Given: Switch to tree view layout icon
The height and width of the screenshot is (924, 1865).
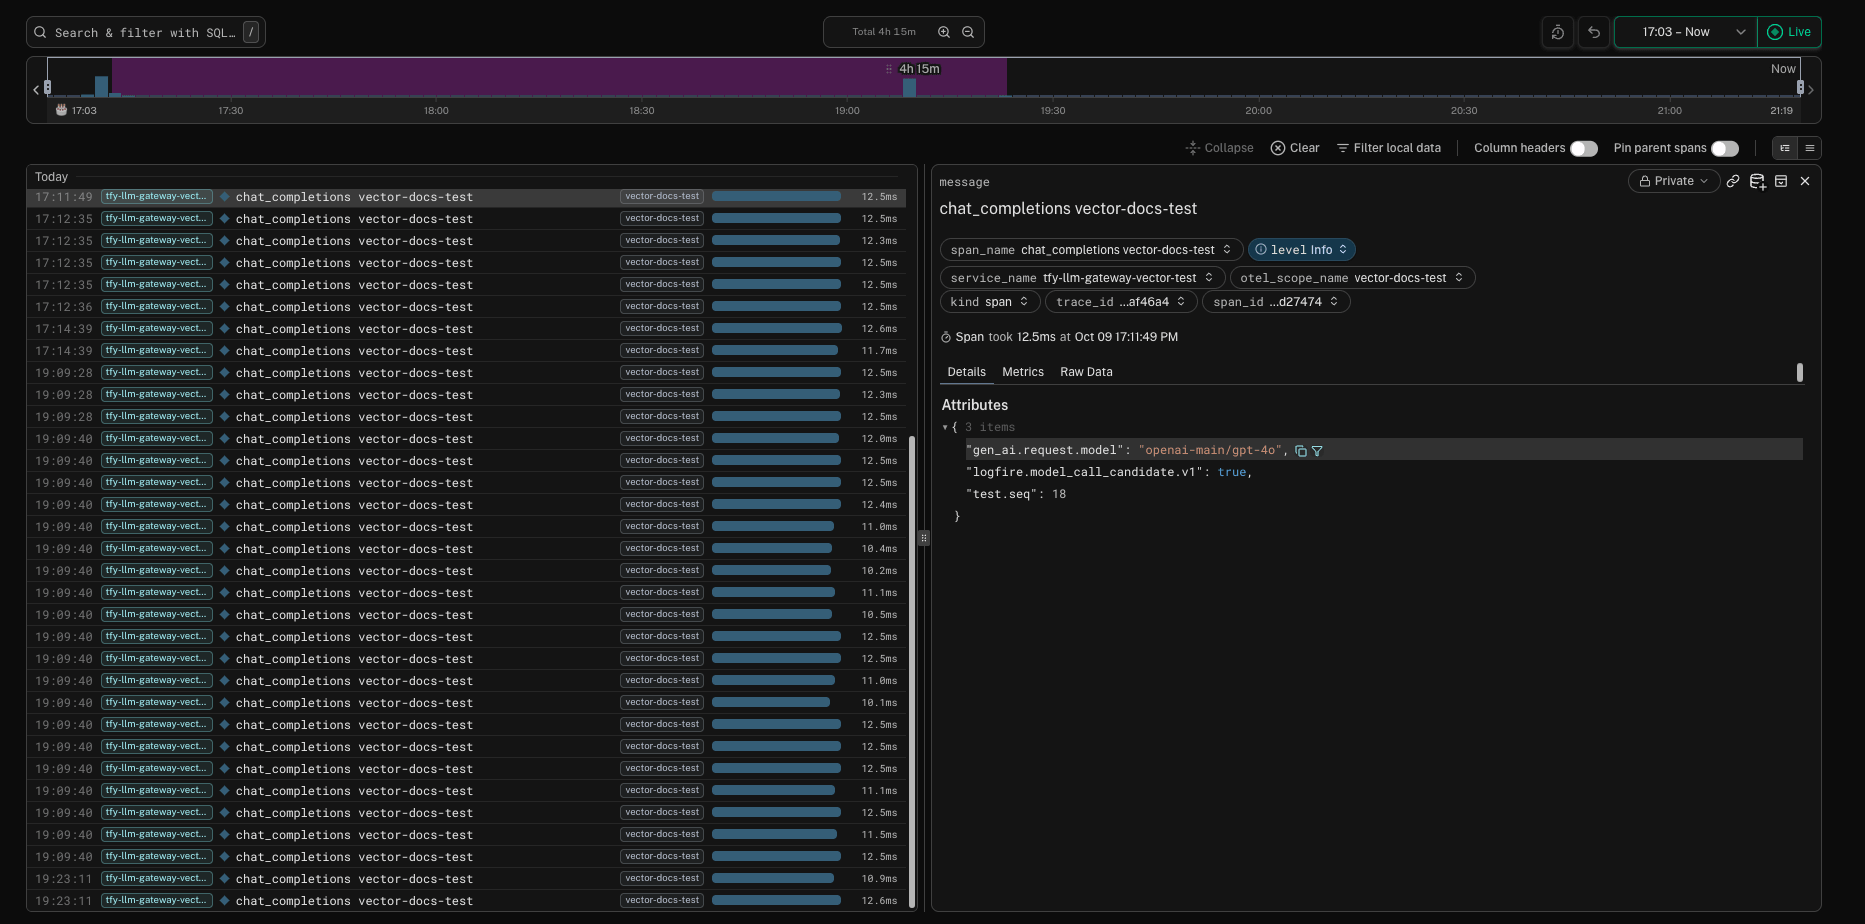Looking at the screenshot, I should pyautogui.click(x=1785, y=148).
